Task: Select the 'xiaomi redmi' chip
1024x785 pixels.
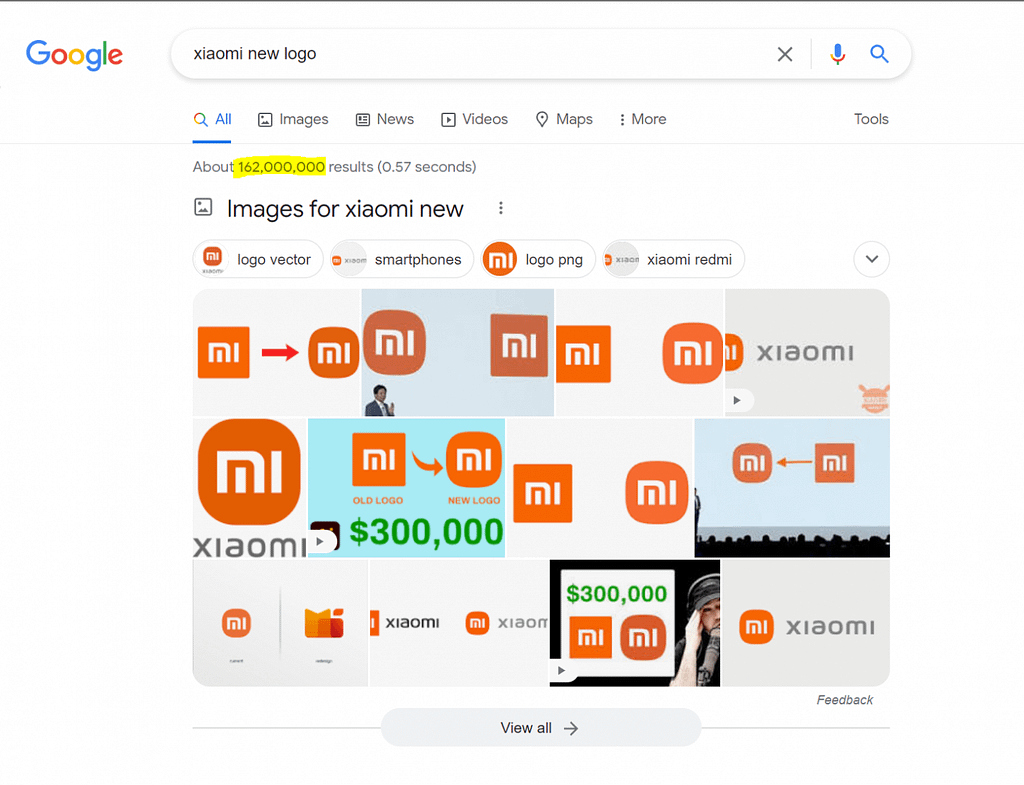Action: tap(673, 259)
